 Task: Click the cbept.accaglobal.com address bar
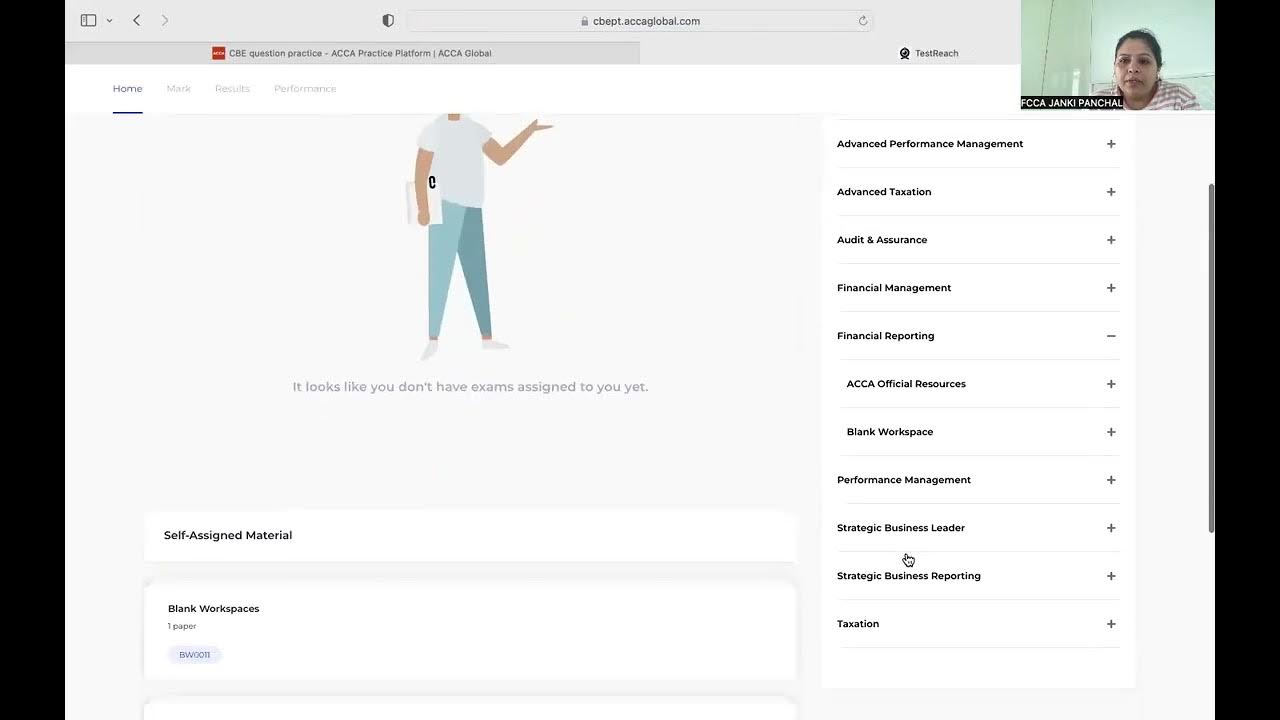(640, 21)
